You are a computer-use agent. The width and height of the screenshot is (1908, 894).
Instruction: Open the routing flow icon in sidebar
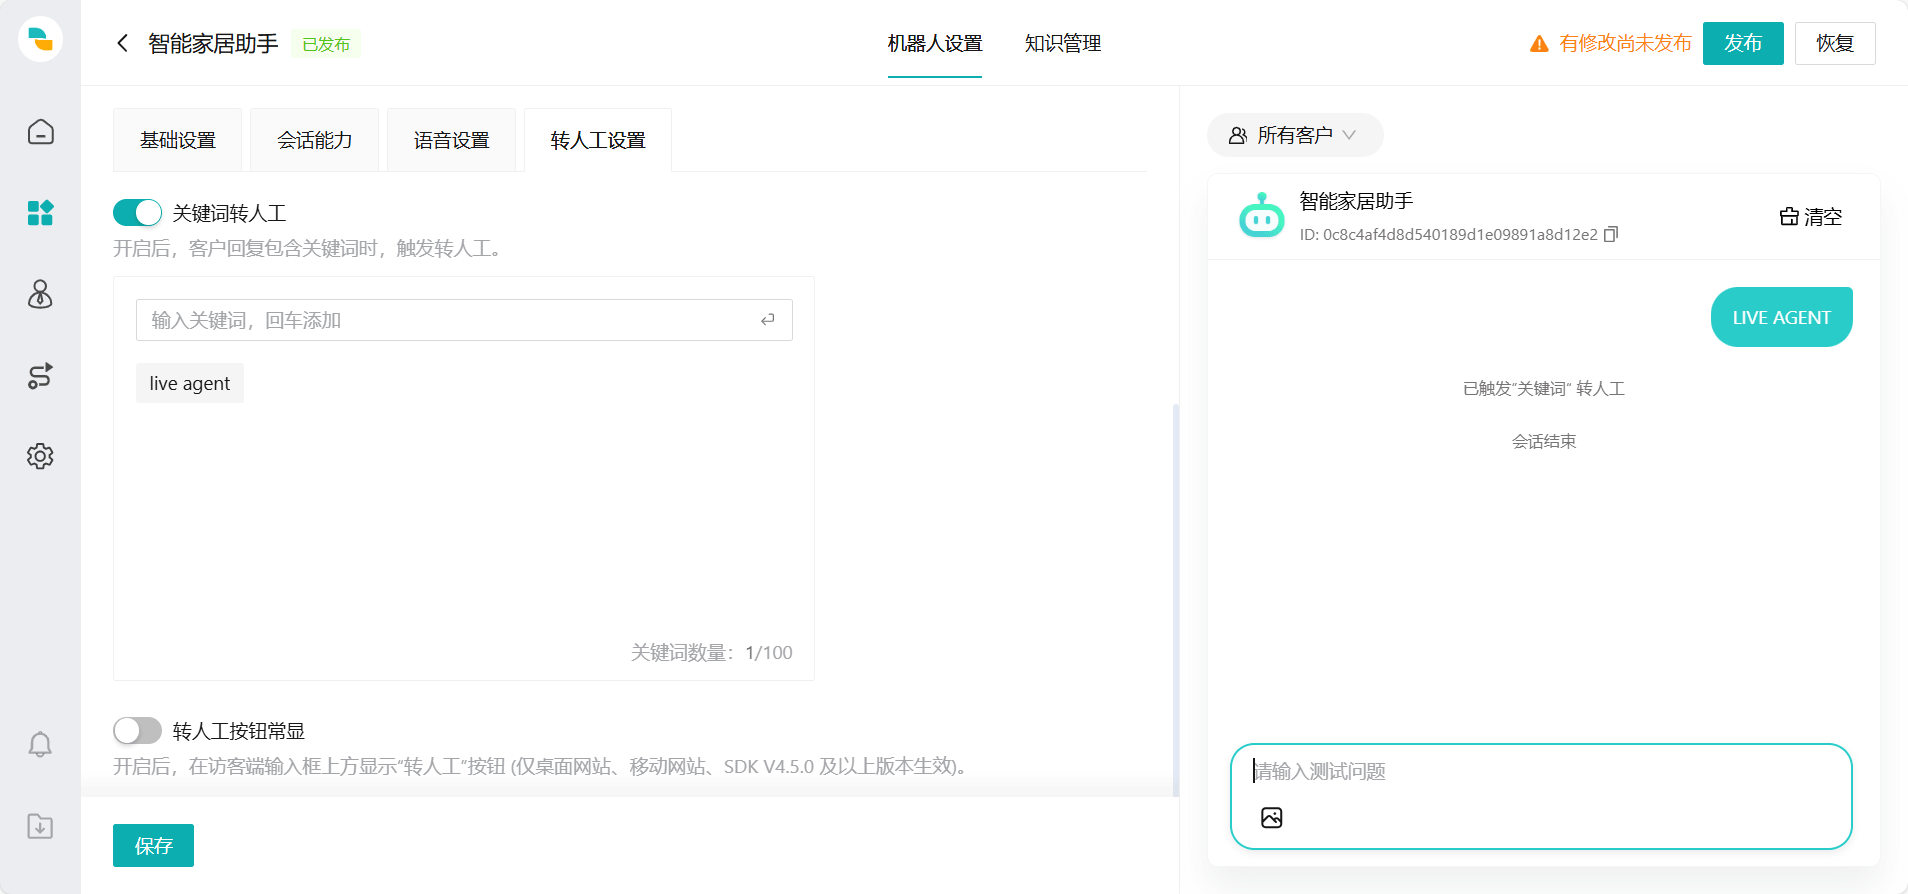coord(40,376)
